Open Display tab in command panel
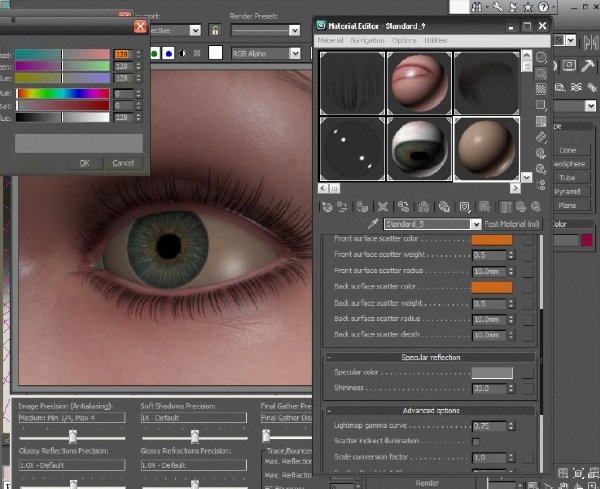Image resolution: width=600 pixels, height=489 pixels. [x=569, y=65]
